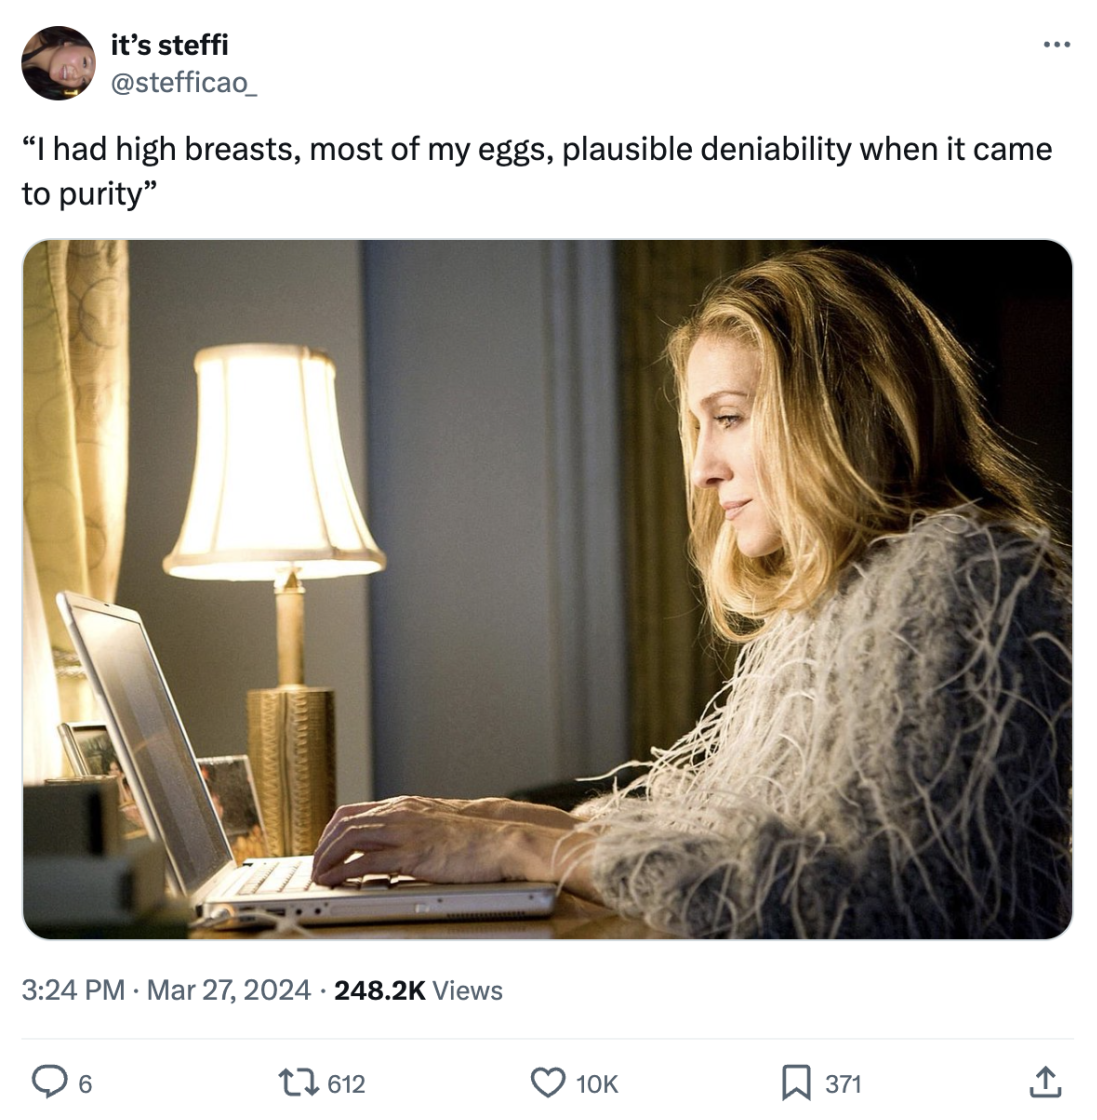This screenshot has width=1097, height=1120.
Task: Click the 371 bookmarks count
Action: (x=843, y=1084)
